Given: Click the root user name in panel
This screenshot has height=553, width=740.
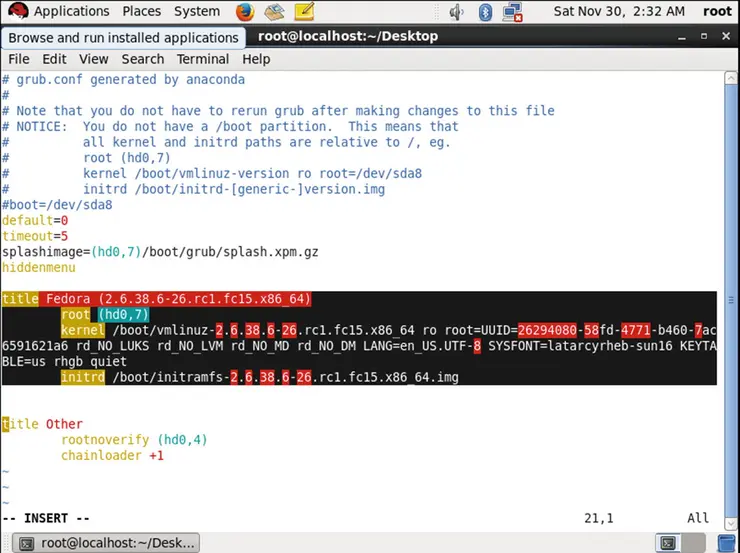Looking at the screenshot, I should click(x=717, y=12).
